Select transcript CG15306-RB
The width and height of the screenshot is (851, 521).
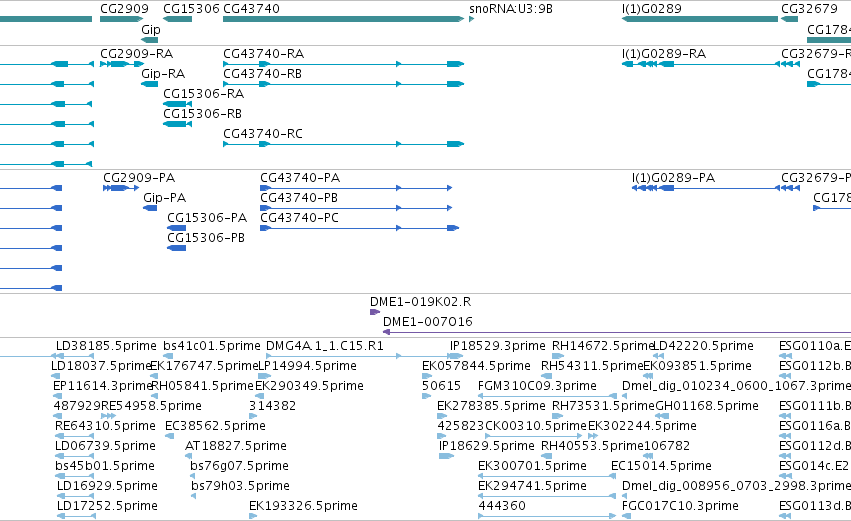(202, 114)
